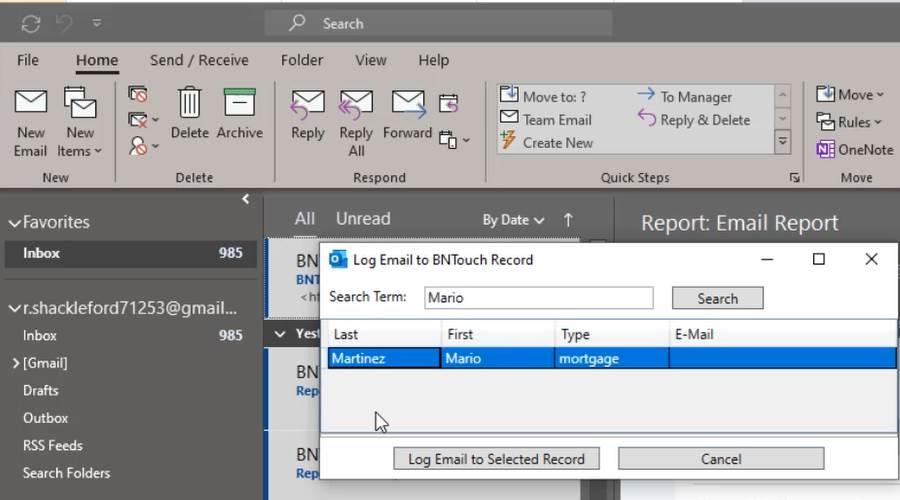Screen dimensions: 900x500
Task: Open the File menu
Action: click(28, 60)
